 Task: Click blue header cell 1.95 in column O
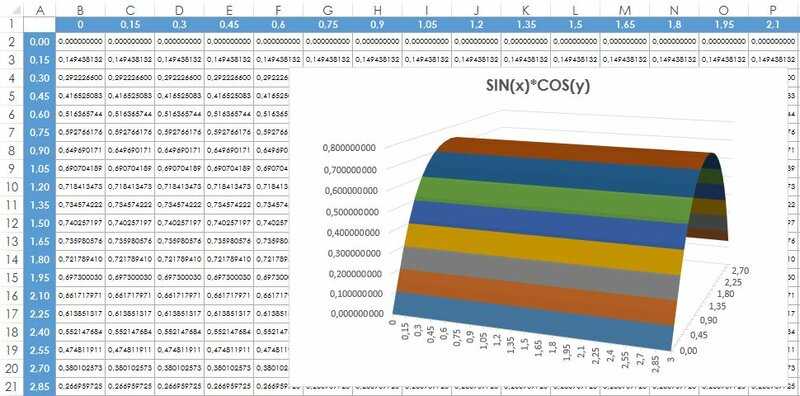click(x=724, y=24)
